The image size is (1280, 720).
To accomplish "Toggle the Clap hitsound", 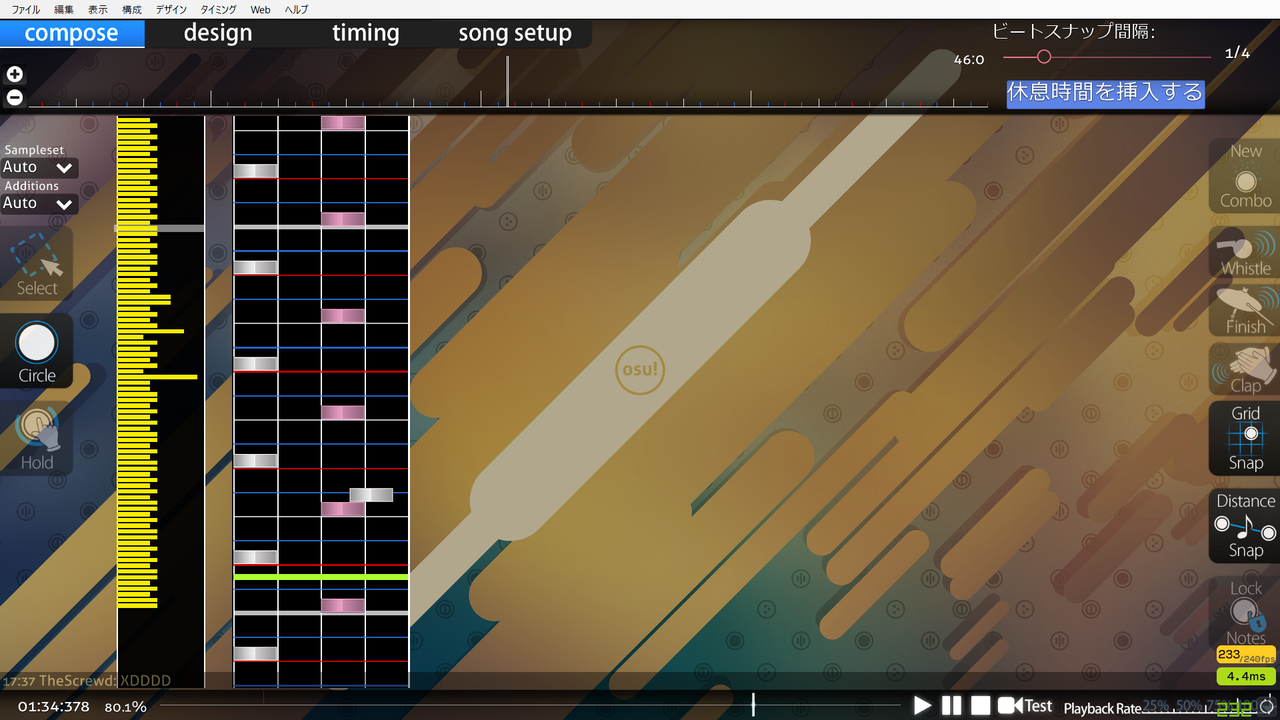I will coord(1245,369).
